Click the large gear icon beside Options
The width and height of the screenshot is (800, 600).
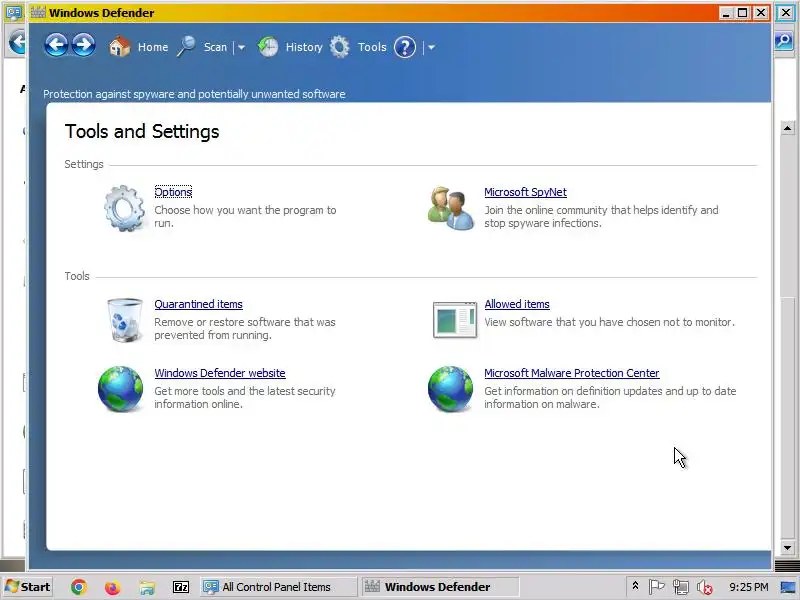coord(124,209)
